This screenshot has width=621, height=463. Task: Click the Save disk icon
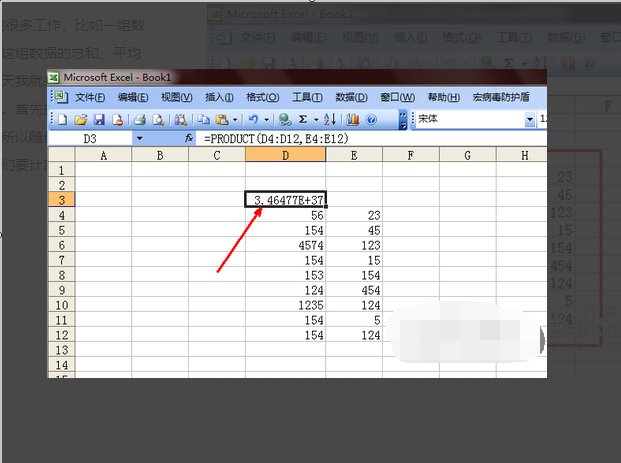97,119
